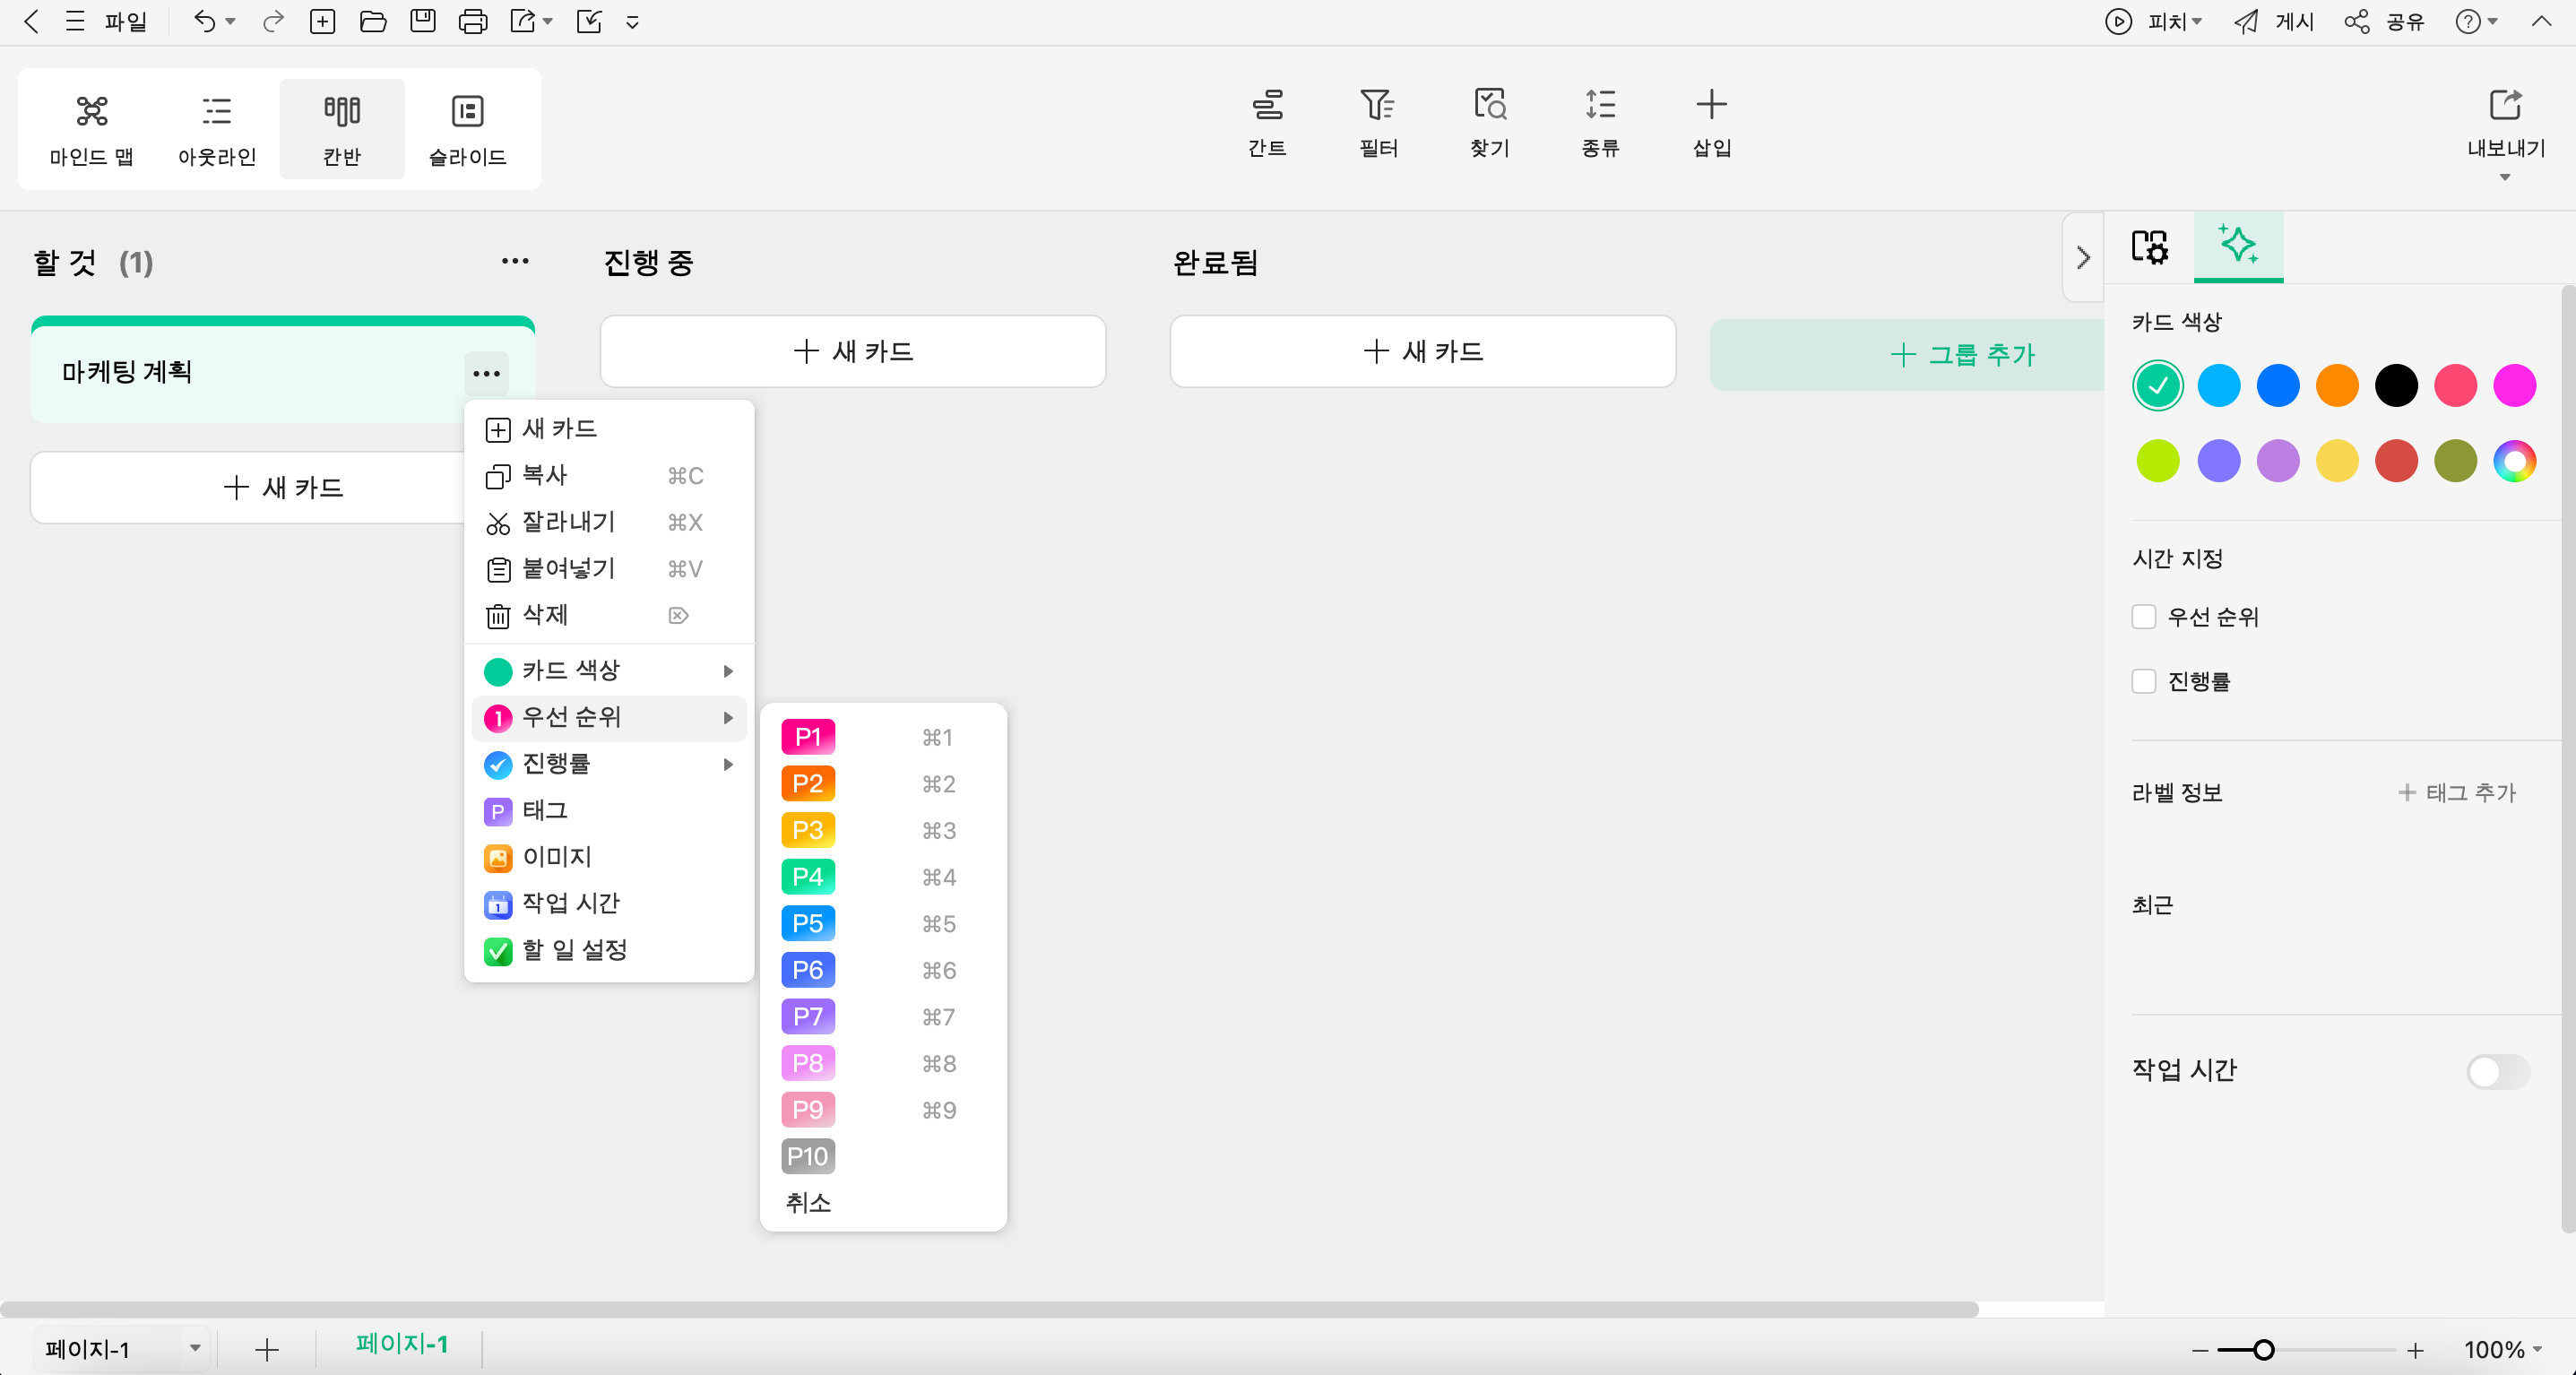The image size is (2576, 1375).
Task: Expand the quick access toolbar customize arrow
Action: click(632, 22)
